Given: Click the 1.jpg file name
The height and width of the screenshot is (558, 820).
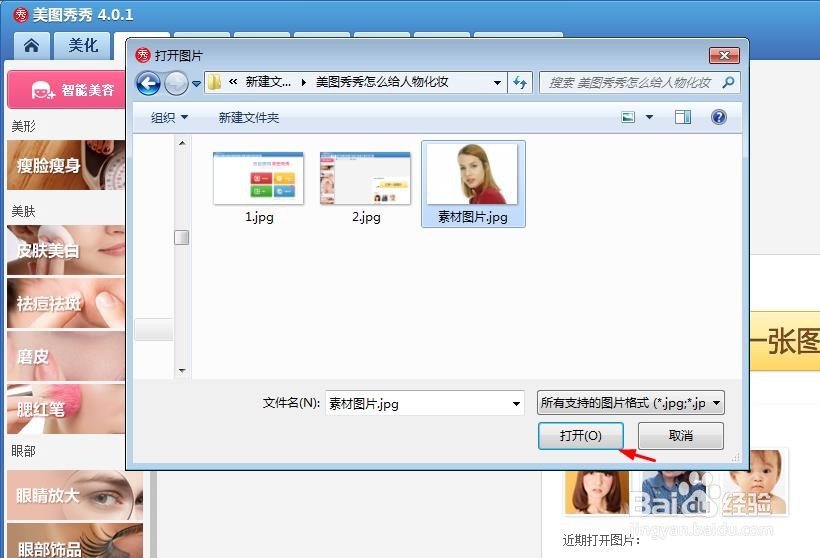Looking at the screenshot, I should click(x=259, y=217).
